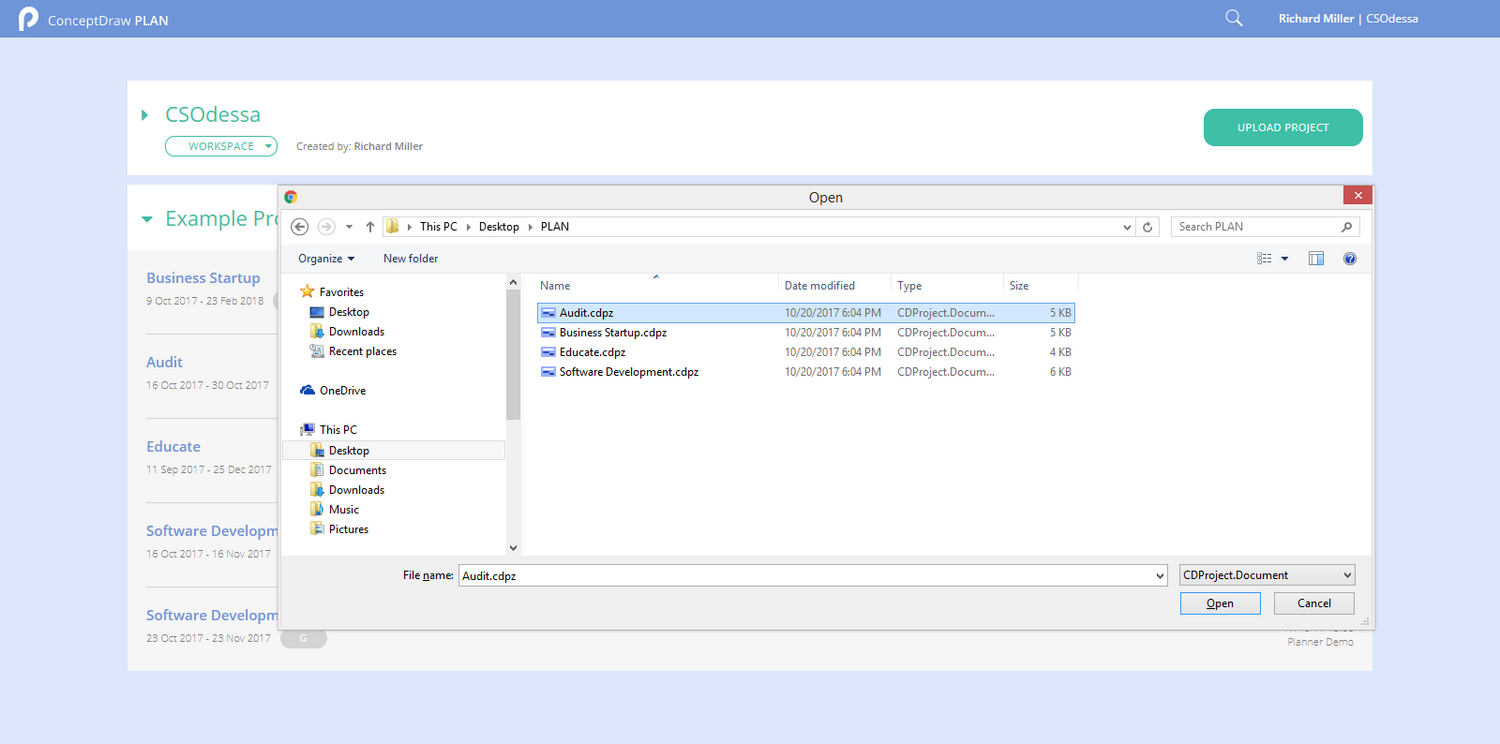Screen dimensions: 1500x744
Task: Click Richard Miller | CSOdessa account link
Action: (x=1348, y=19)
